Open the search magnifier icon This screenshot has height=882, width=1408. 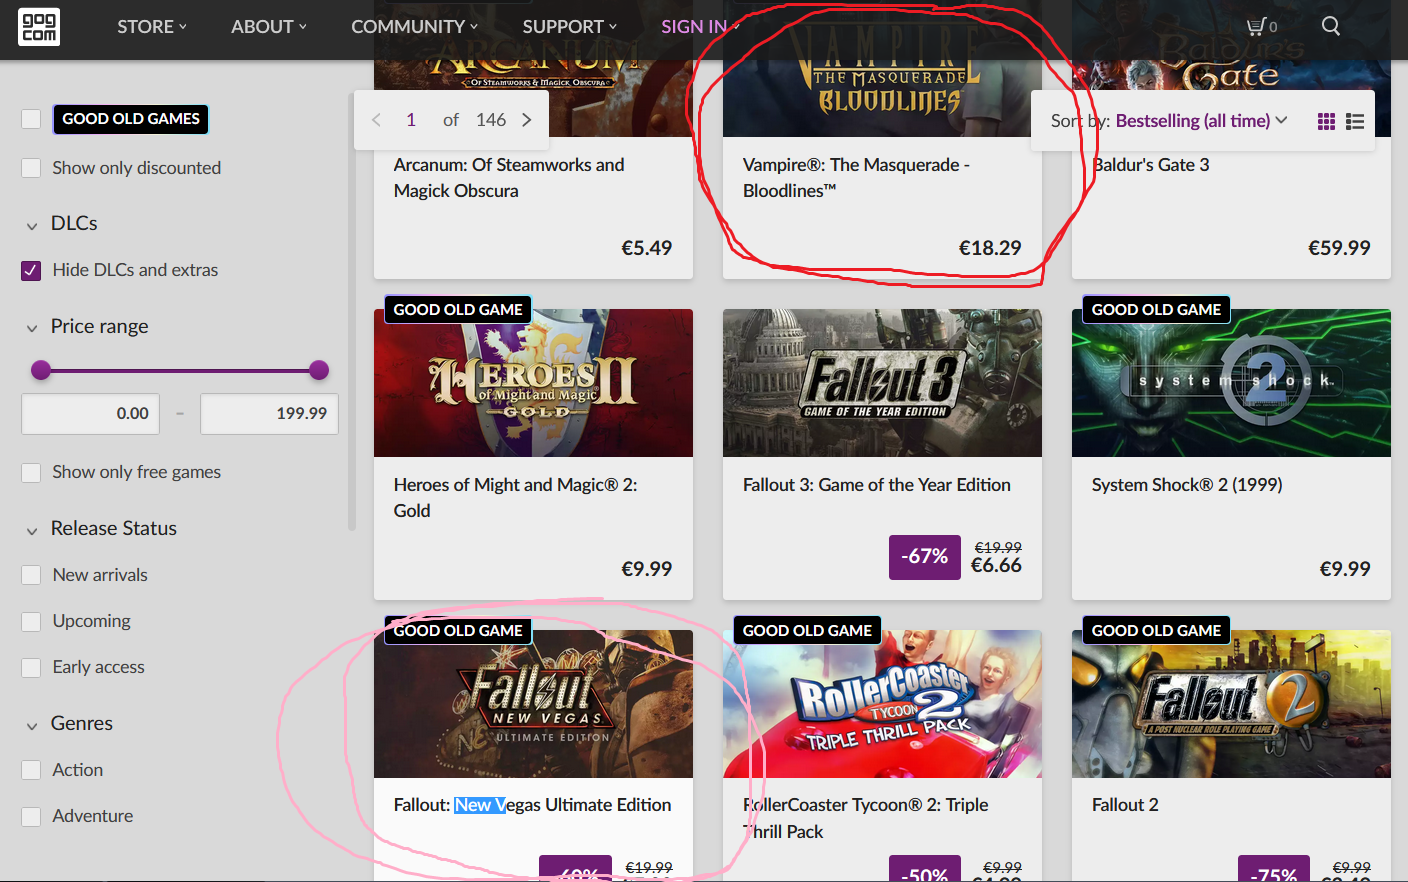pos(1331,26)
